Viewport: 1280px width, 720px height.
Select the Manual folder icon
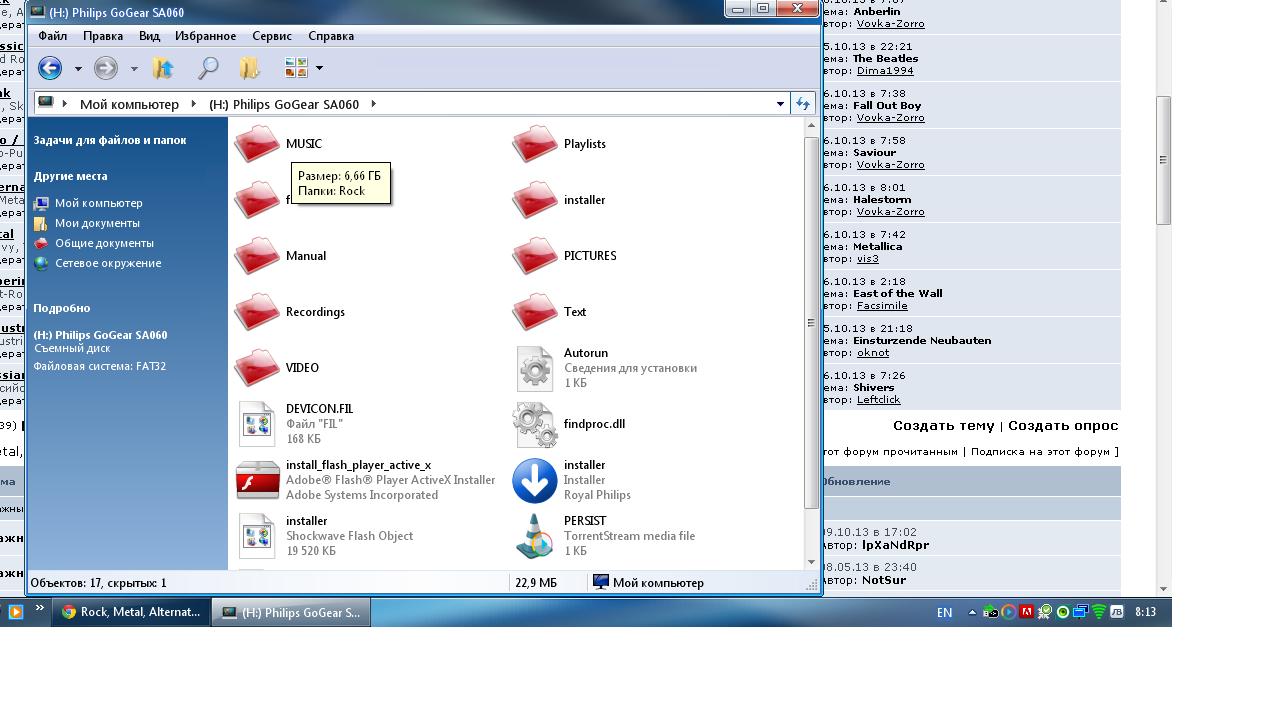point(257,256)
